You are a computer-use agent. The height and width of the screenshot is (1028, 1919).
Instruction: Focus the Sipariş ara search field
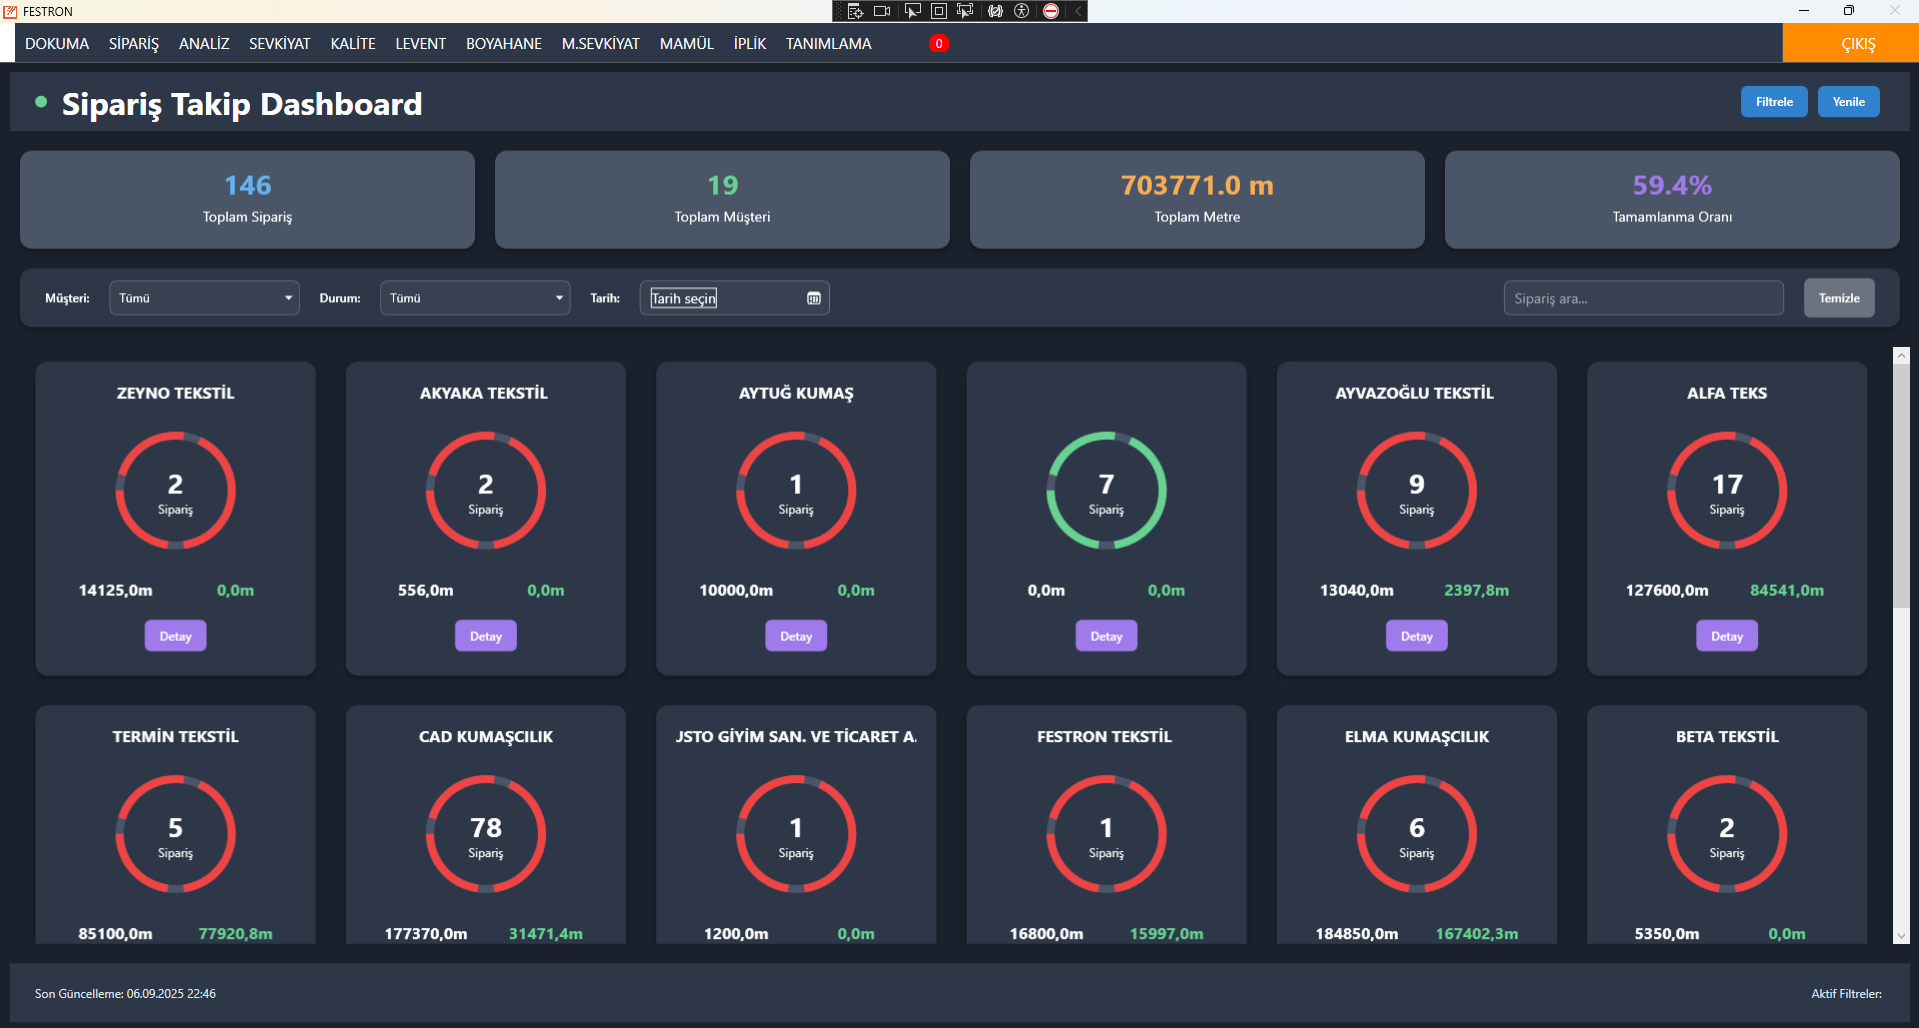point(1643,298)
